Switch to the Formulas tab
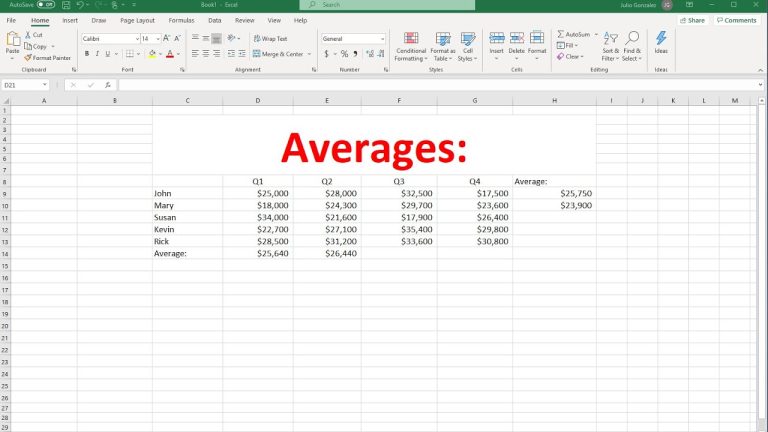The image size is (768, 432). [x=181, y=20]
